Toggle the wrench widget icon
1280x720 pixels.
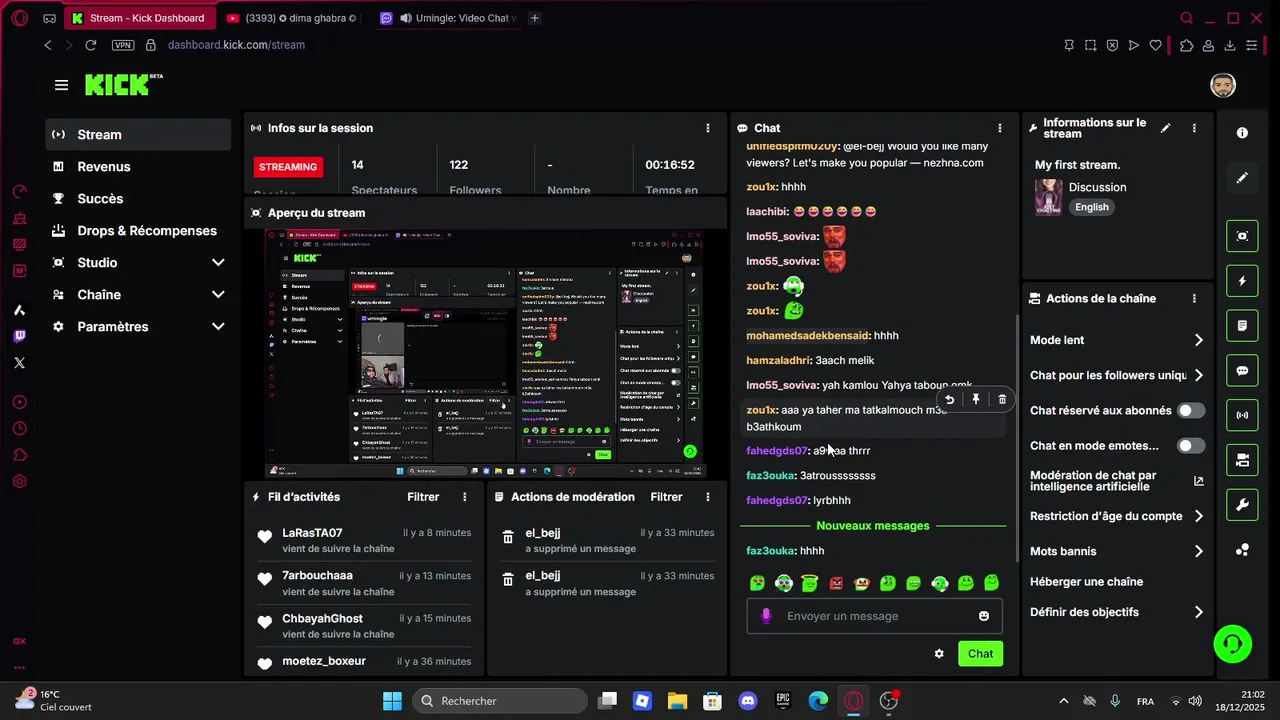1242,505
